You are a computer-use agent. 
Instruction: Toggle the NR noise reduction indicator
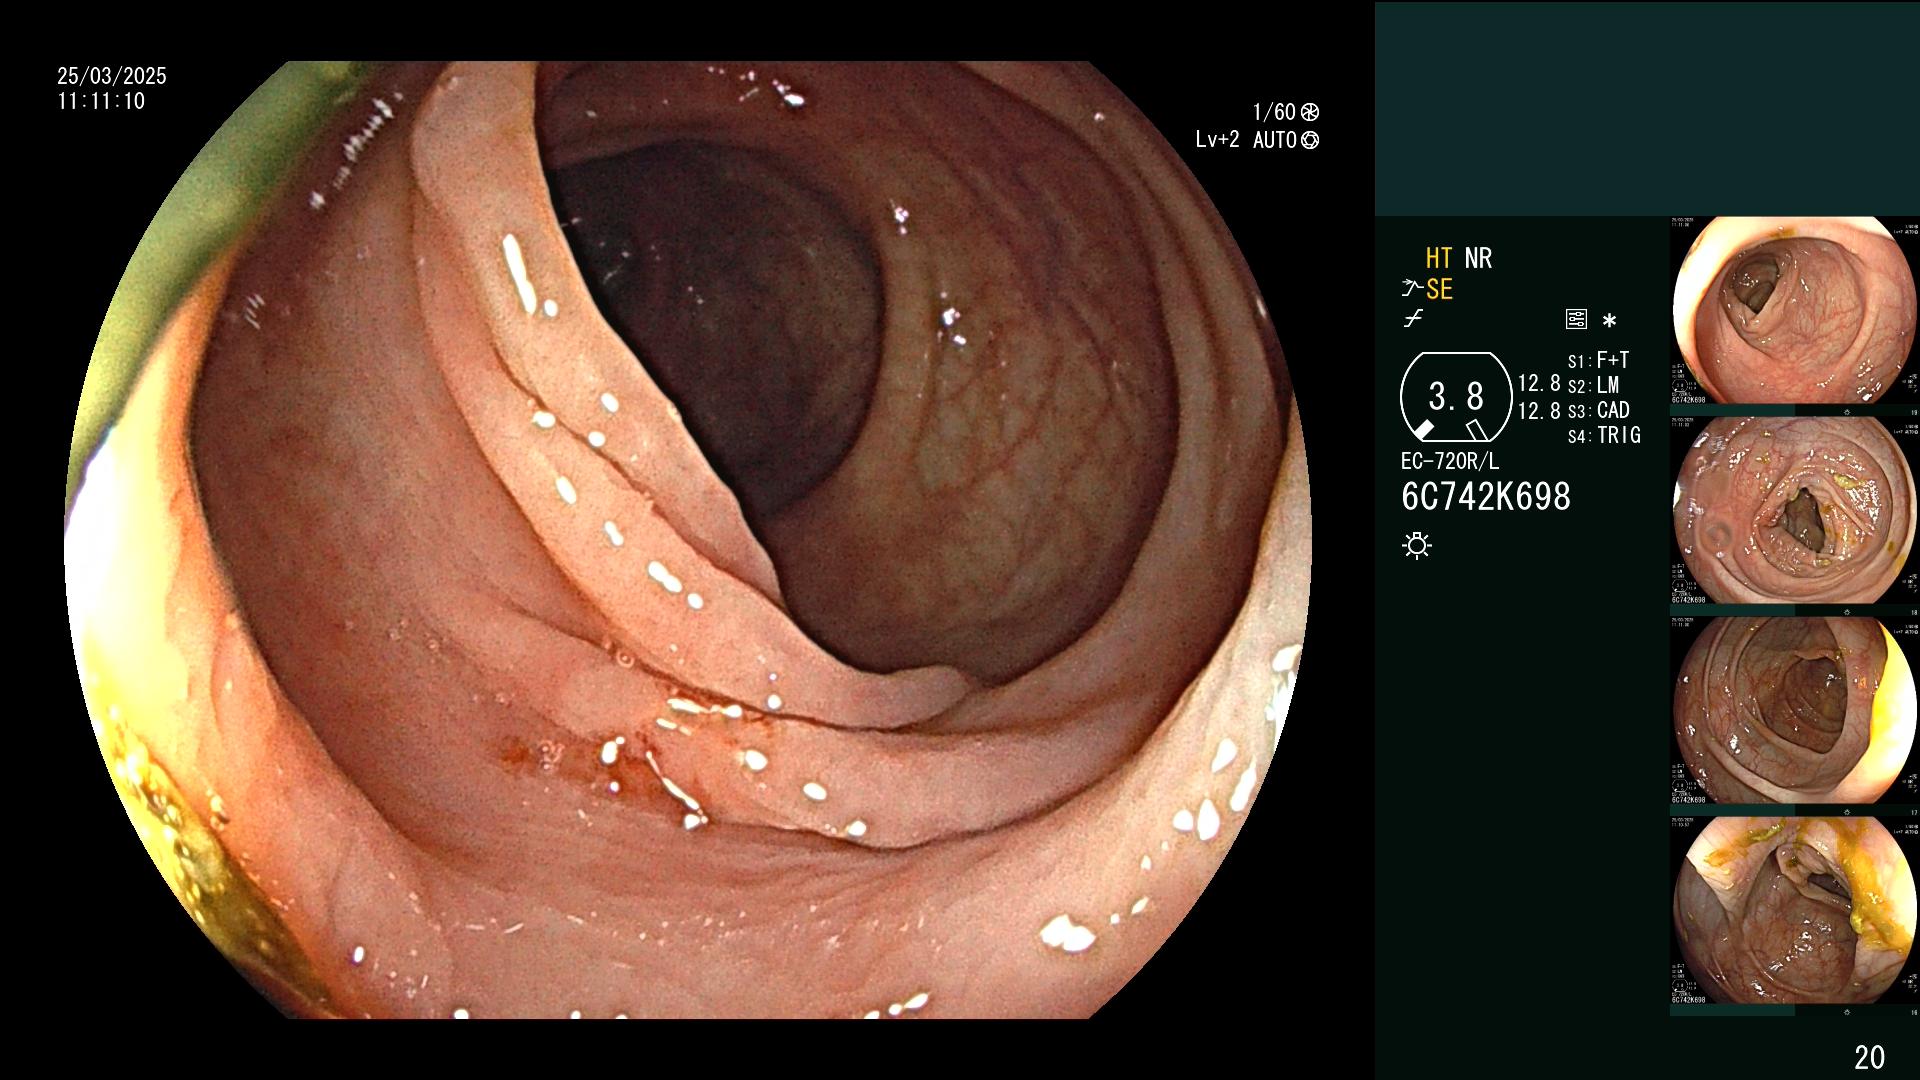pyautogui.click(x=1478, y=258)
